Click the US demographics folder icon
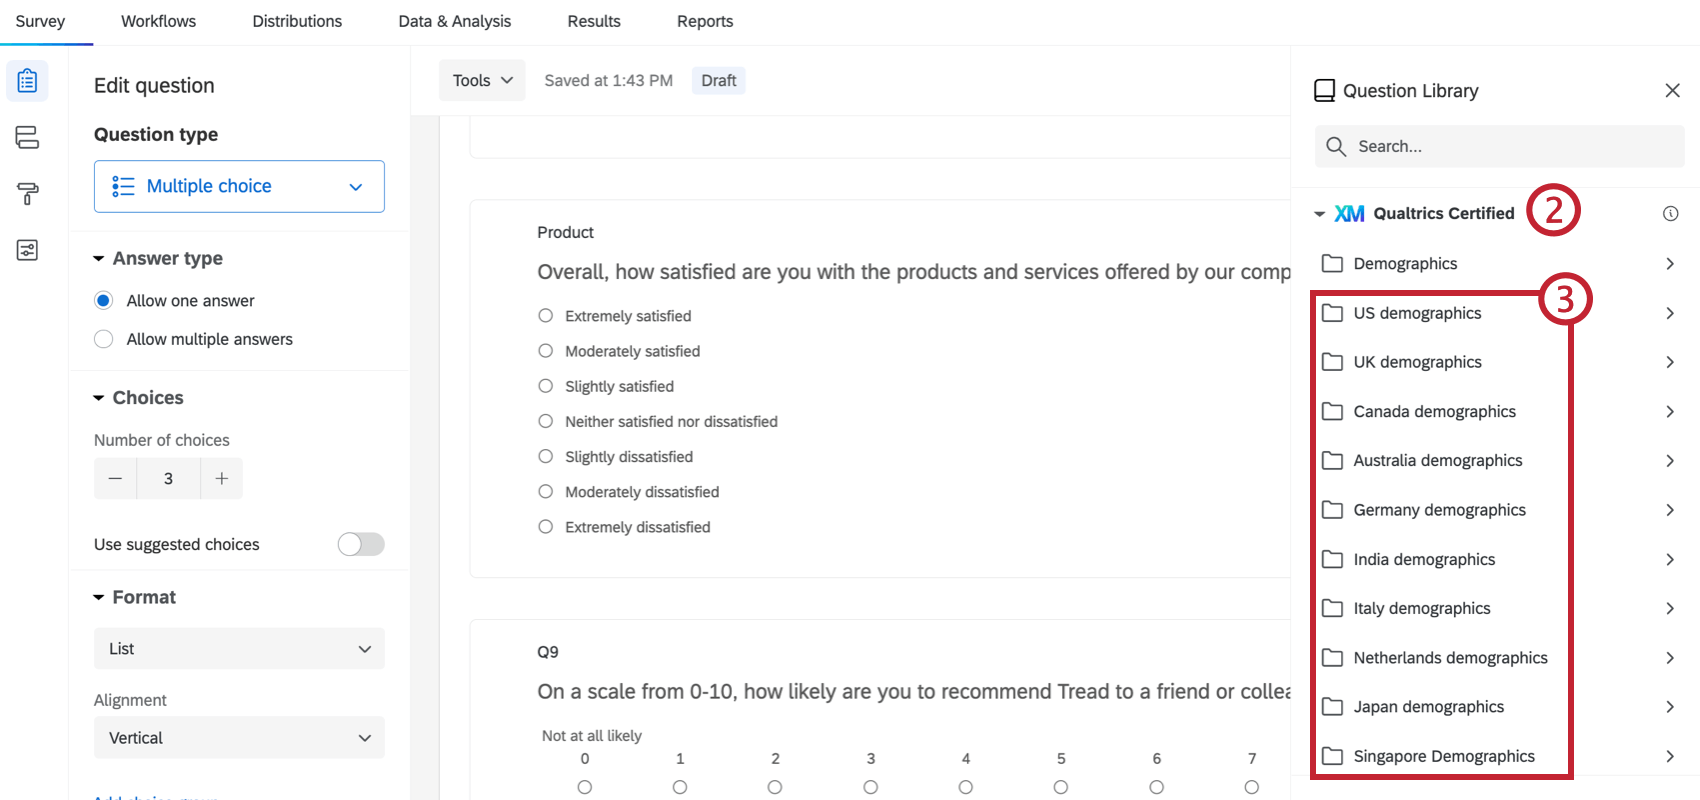Viewport: 1700px width, 800px height. pos(1333,312)
